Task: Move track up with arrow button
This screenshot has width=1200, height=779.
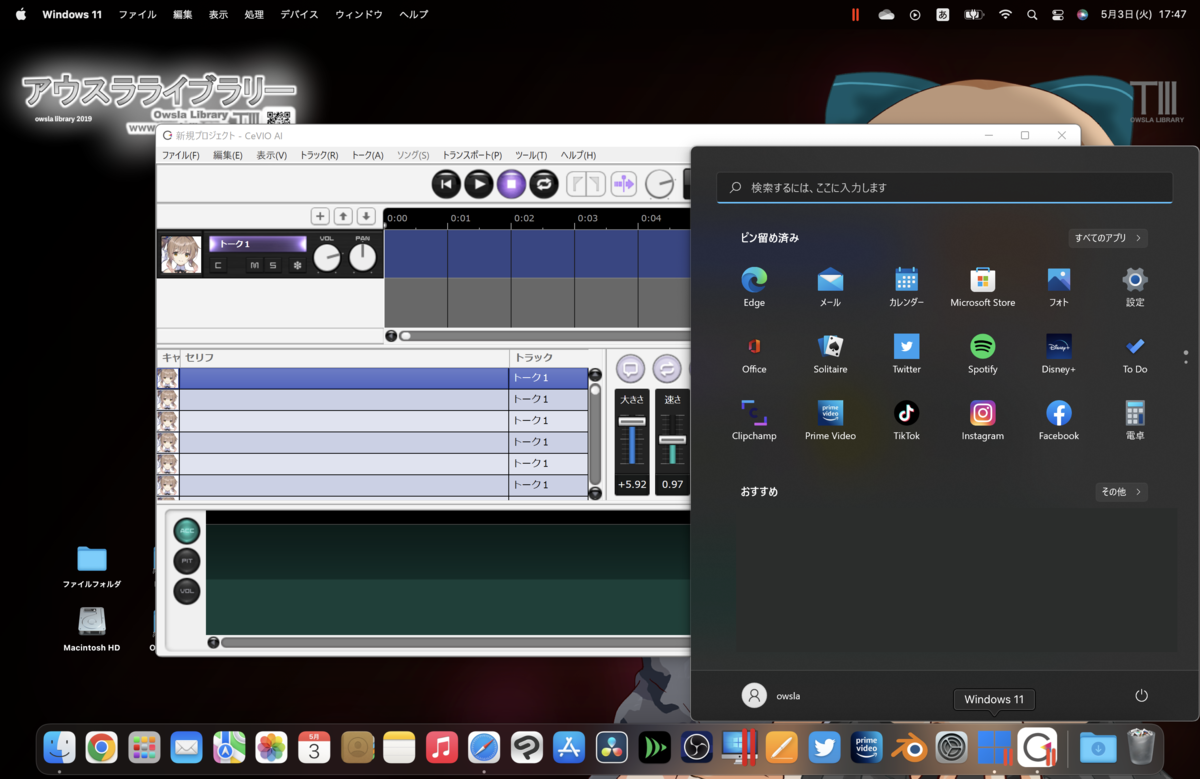Action: coord(343,216)
